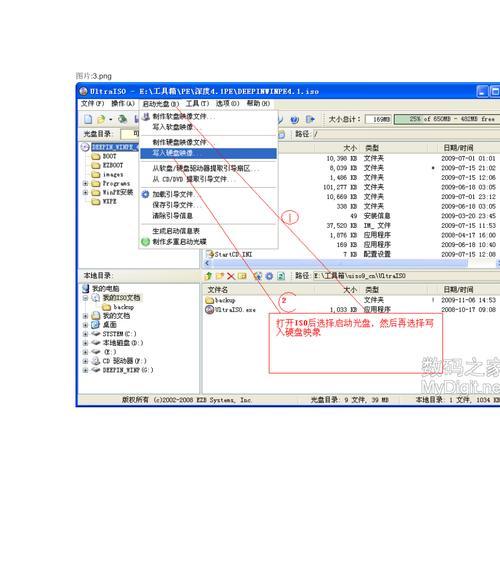Collapse the 我的ISO文档 tree node
The width and height of the screenshot is (500, 566).
86,298
